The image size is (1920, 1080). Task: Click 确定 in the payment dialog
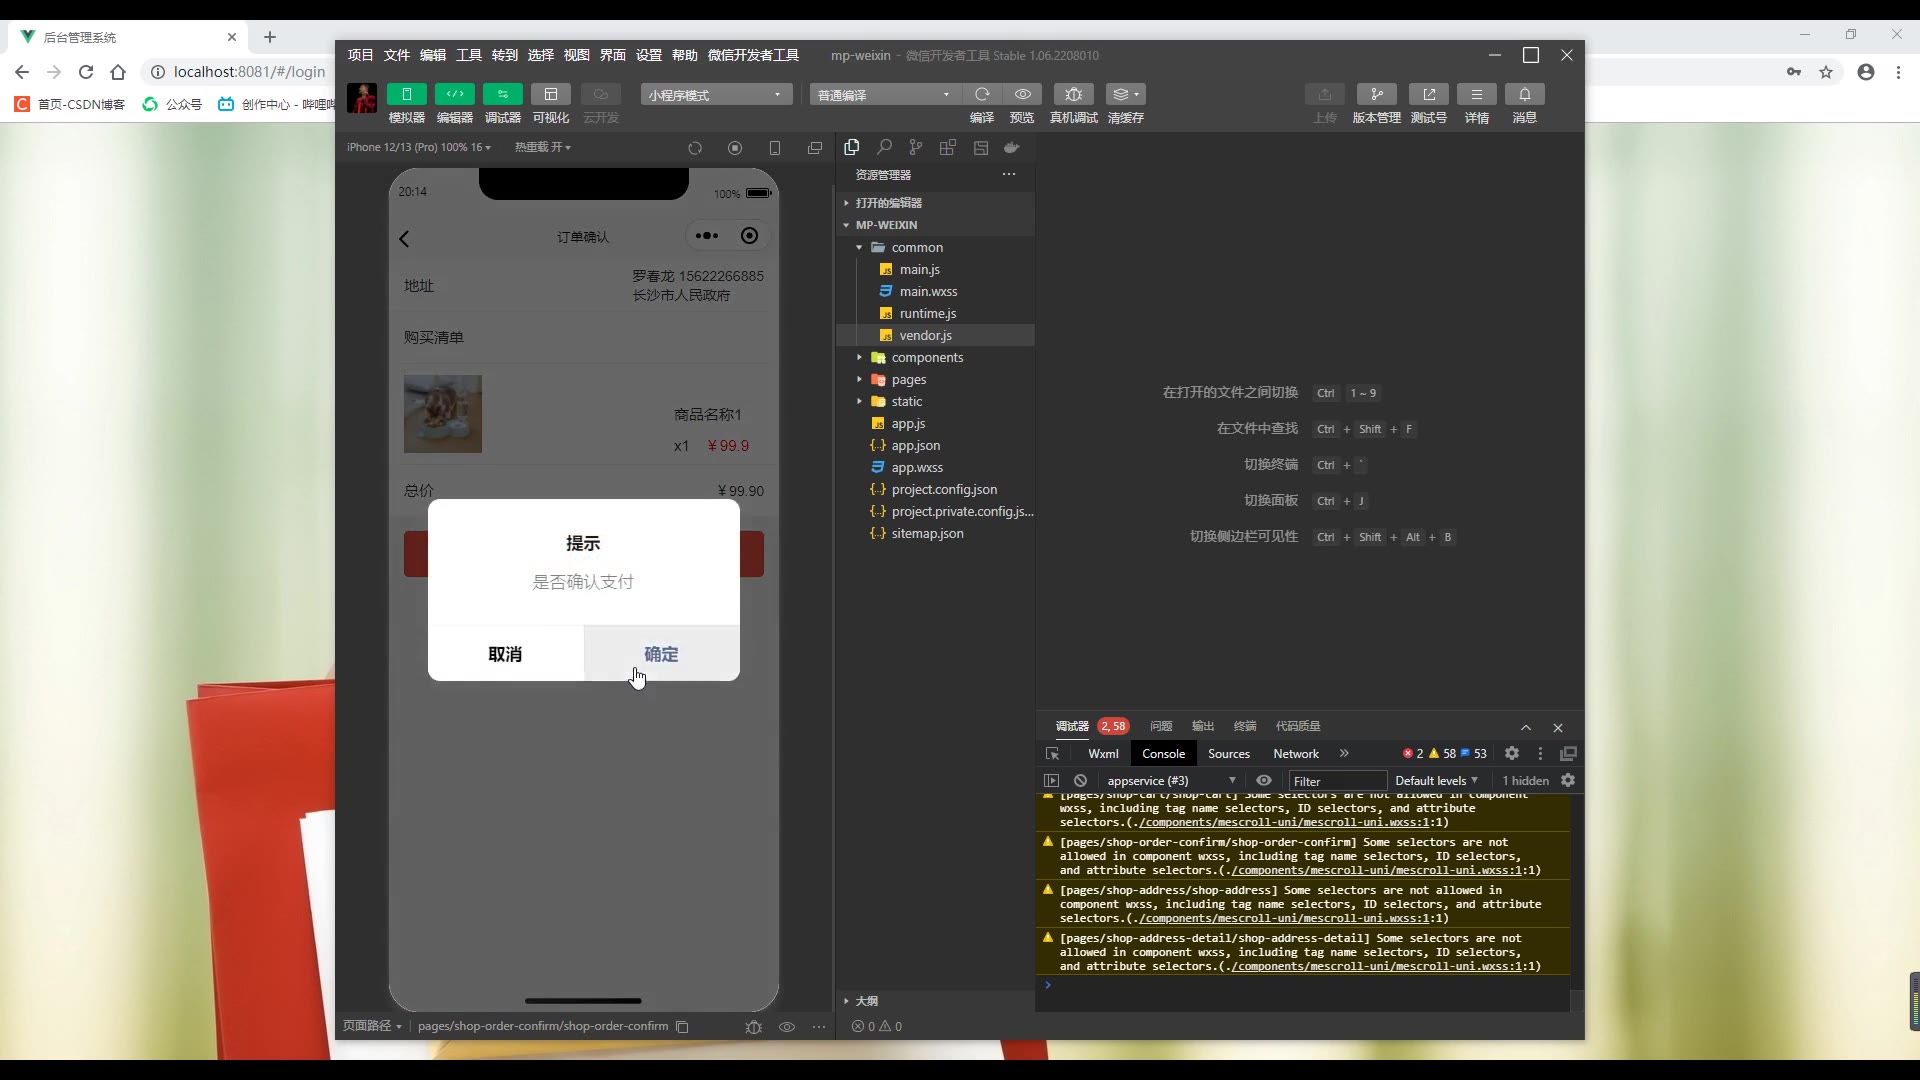coord(662,654)
